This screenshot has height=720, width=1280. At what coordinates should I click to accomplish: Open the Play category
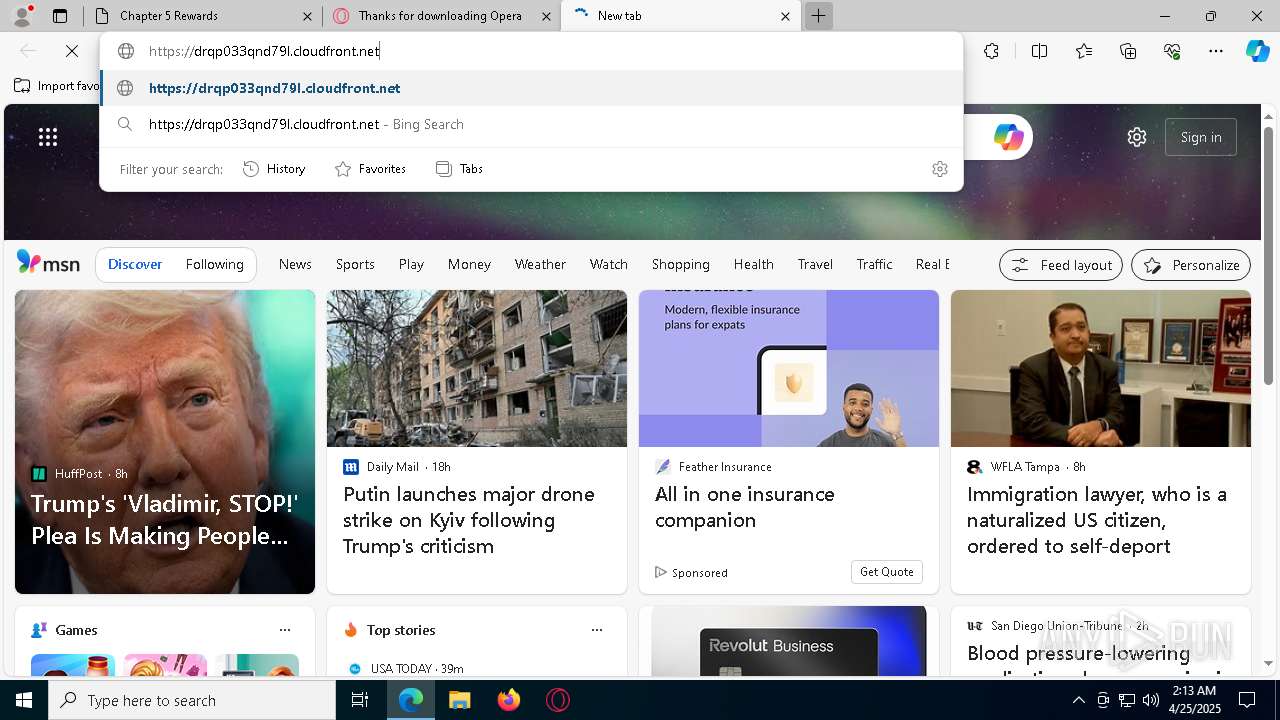411,264
